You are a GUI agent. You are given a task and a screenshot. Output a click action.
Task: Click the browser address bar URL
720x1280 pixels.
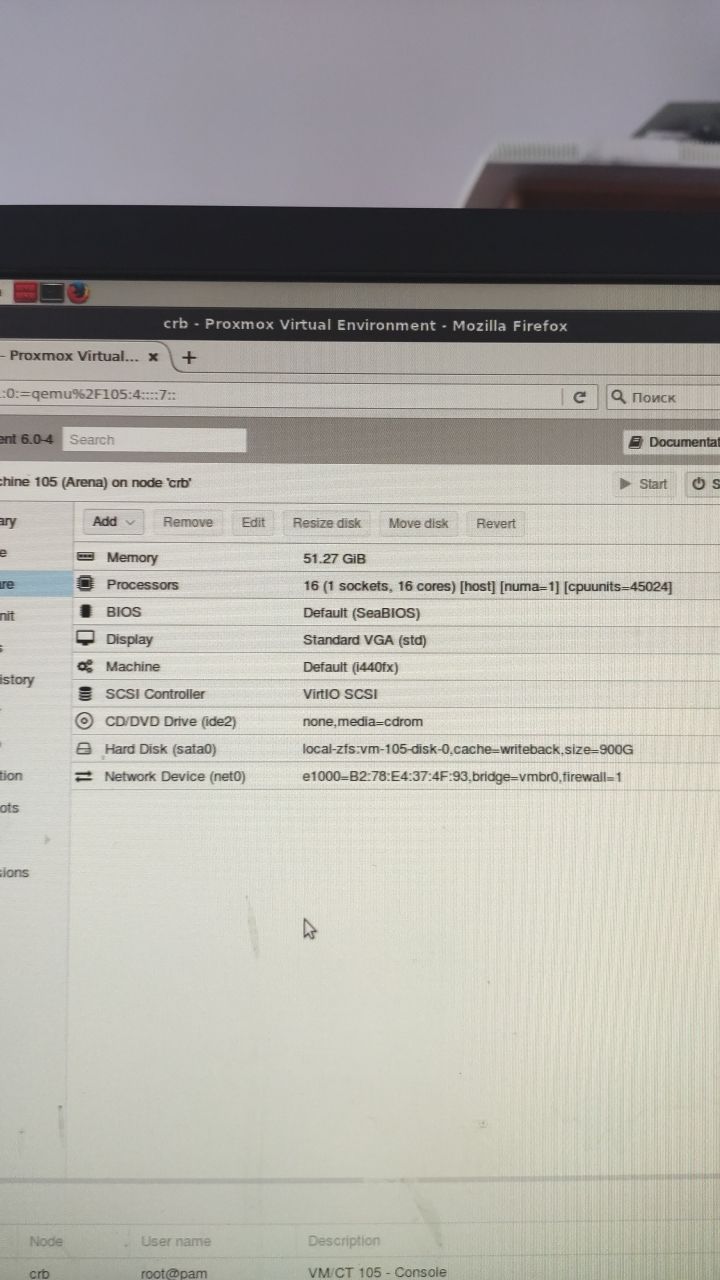pyautogui.click(x=278, y=396)
